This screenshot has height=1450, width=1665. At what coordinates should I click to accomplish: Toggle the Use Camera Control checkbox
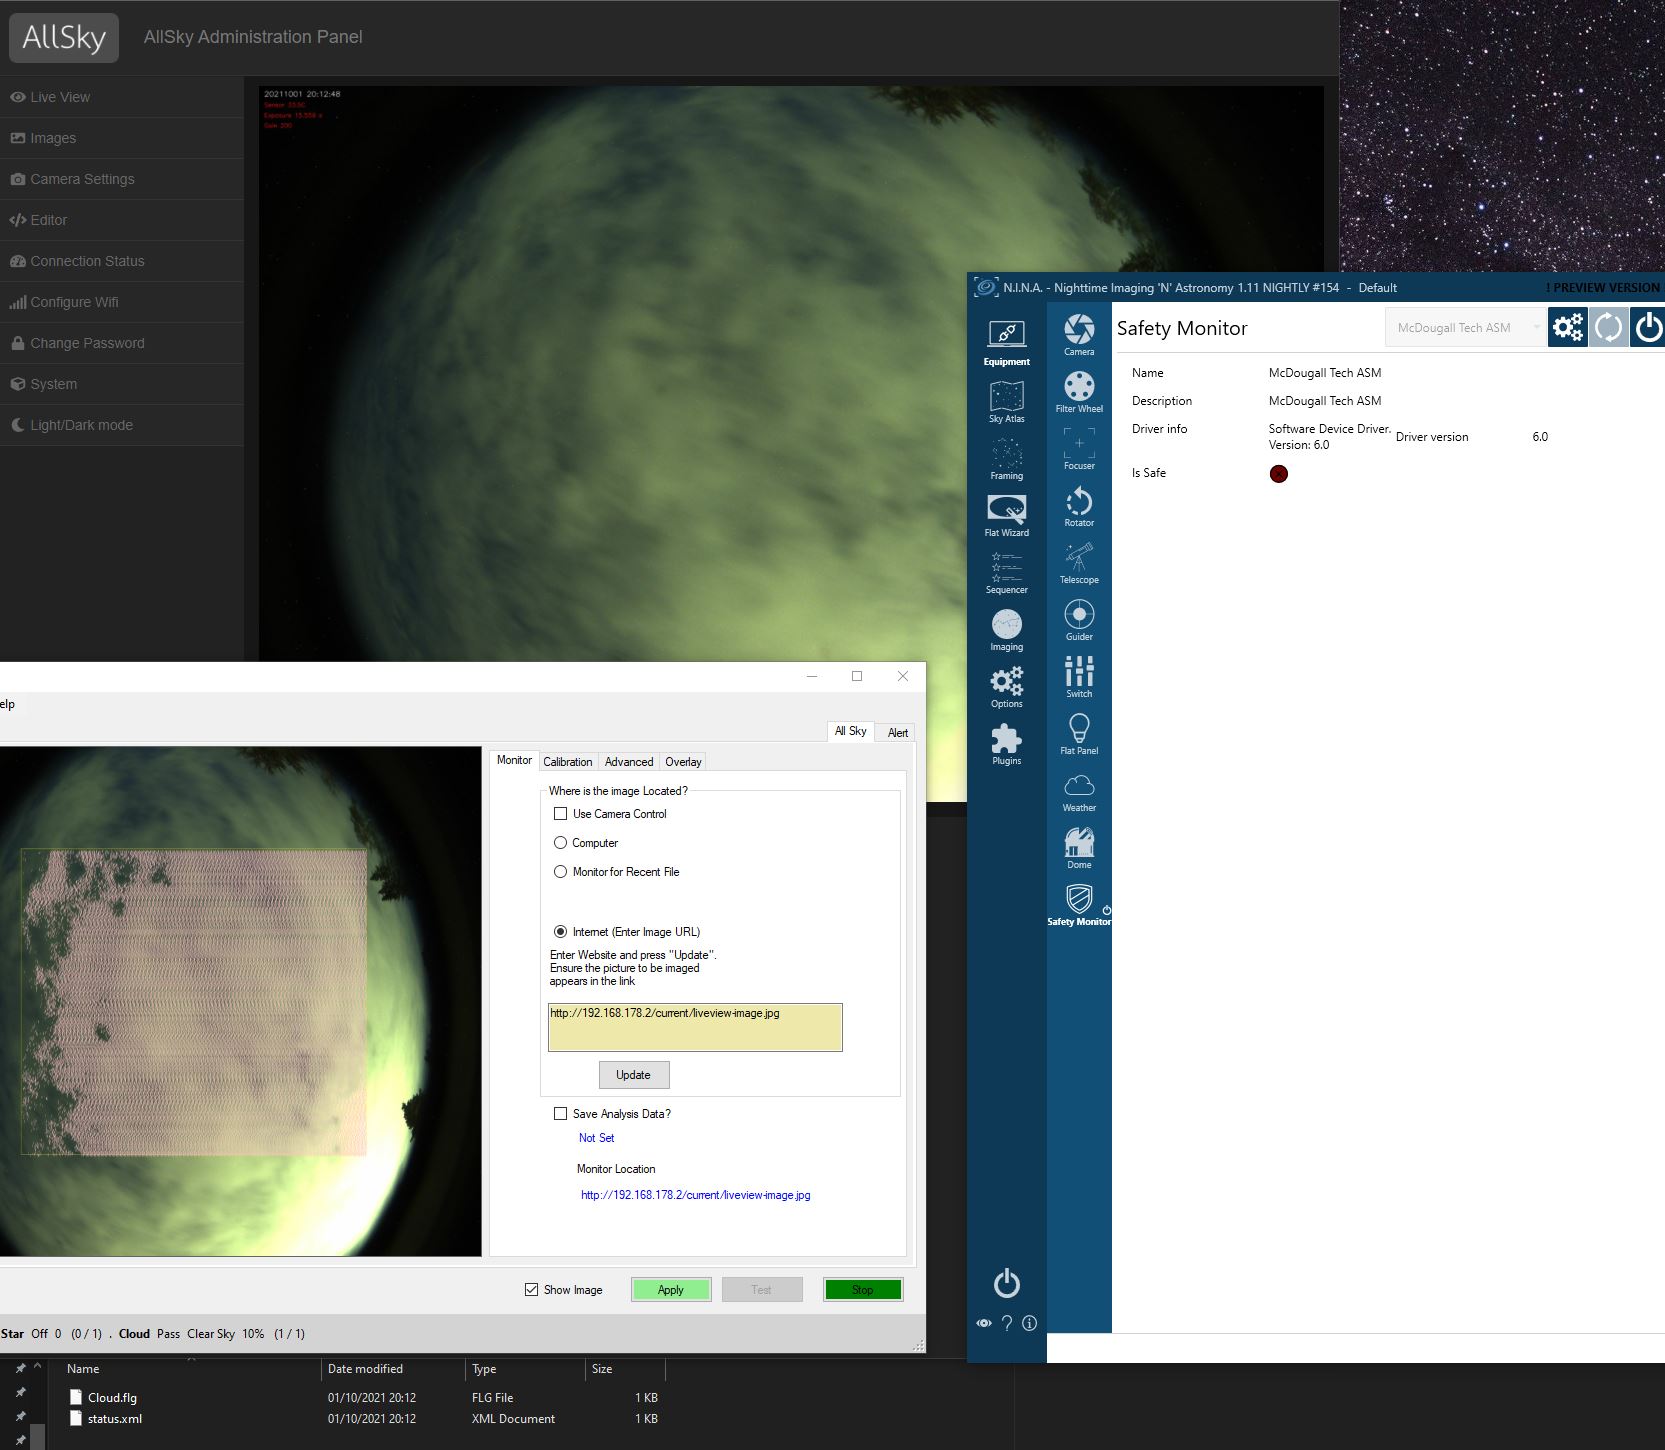(x=560, y=814)
